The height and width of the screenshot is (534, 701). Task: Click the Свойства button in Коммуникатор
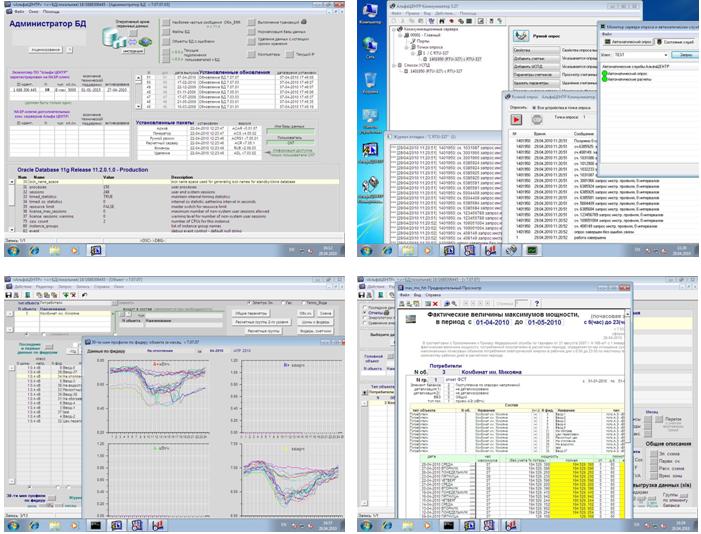[x=536, y=50]
